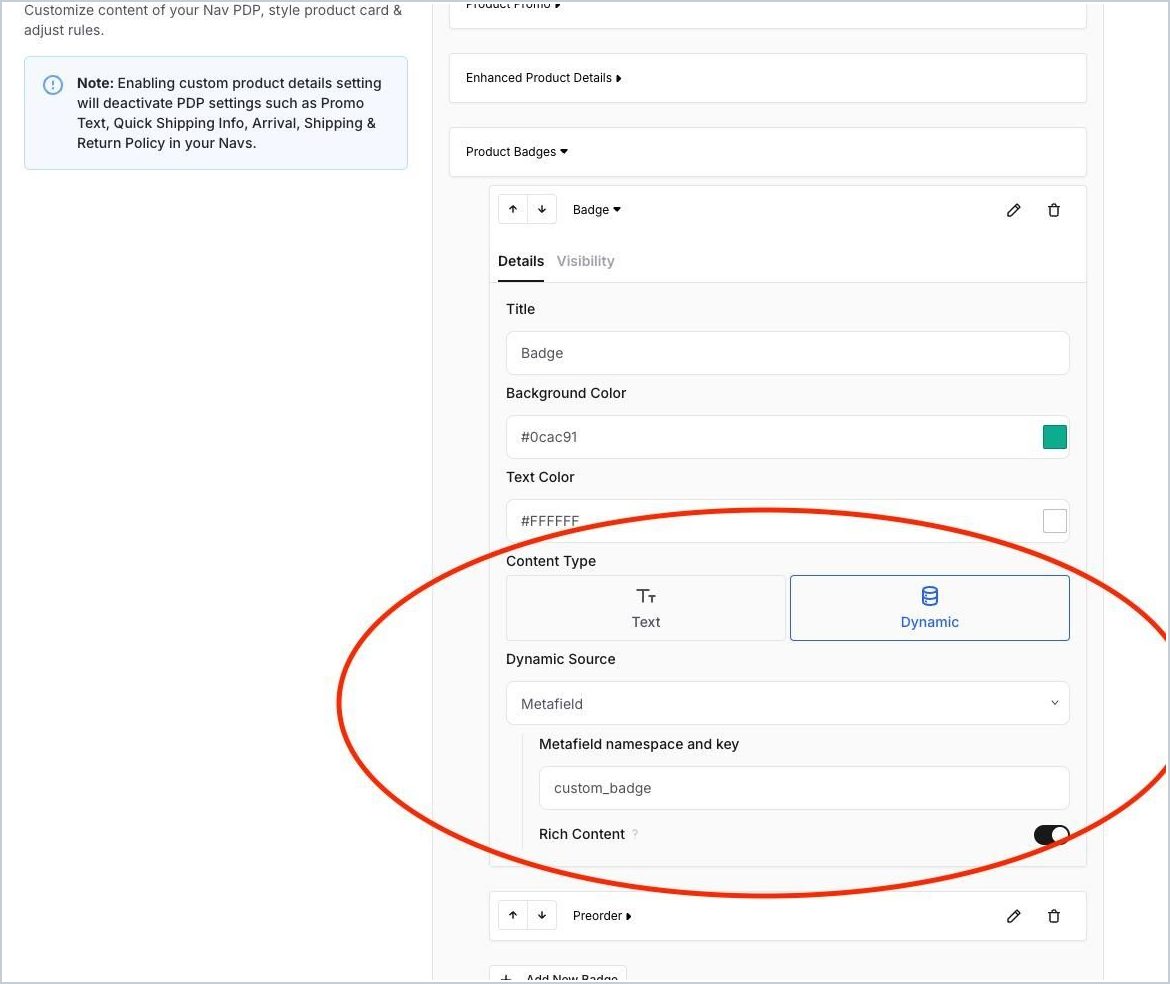Screen dimensions: 1170x984
Task: Edit the Preorder badge with pencil icon
Action: click(x=1013, y=916)
